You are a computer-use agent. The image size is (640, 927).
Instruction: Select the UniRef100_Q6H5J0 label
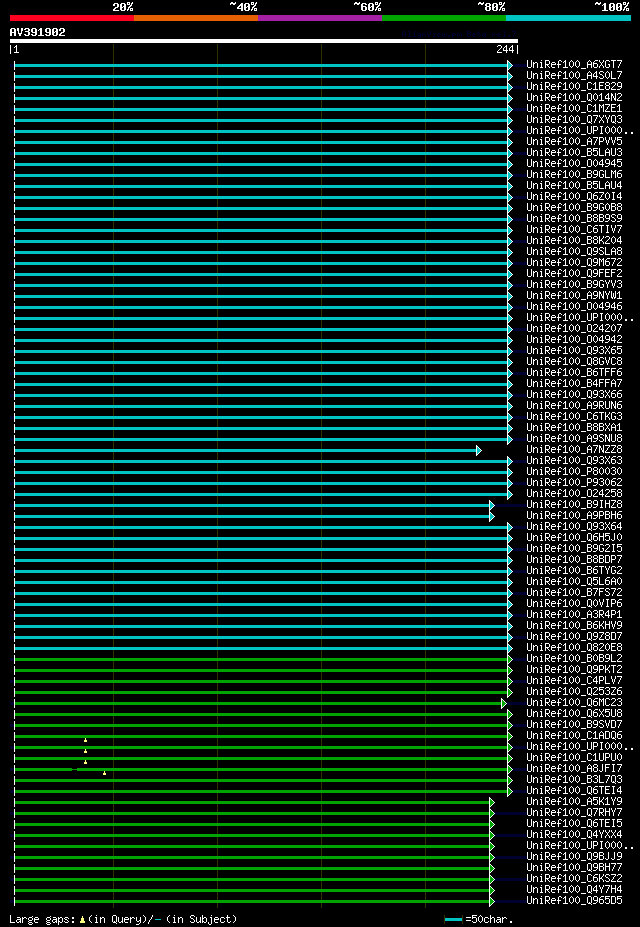tap(574, 537)
